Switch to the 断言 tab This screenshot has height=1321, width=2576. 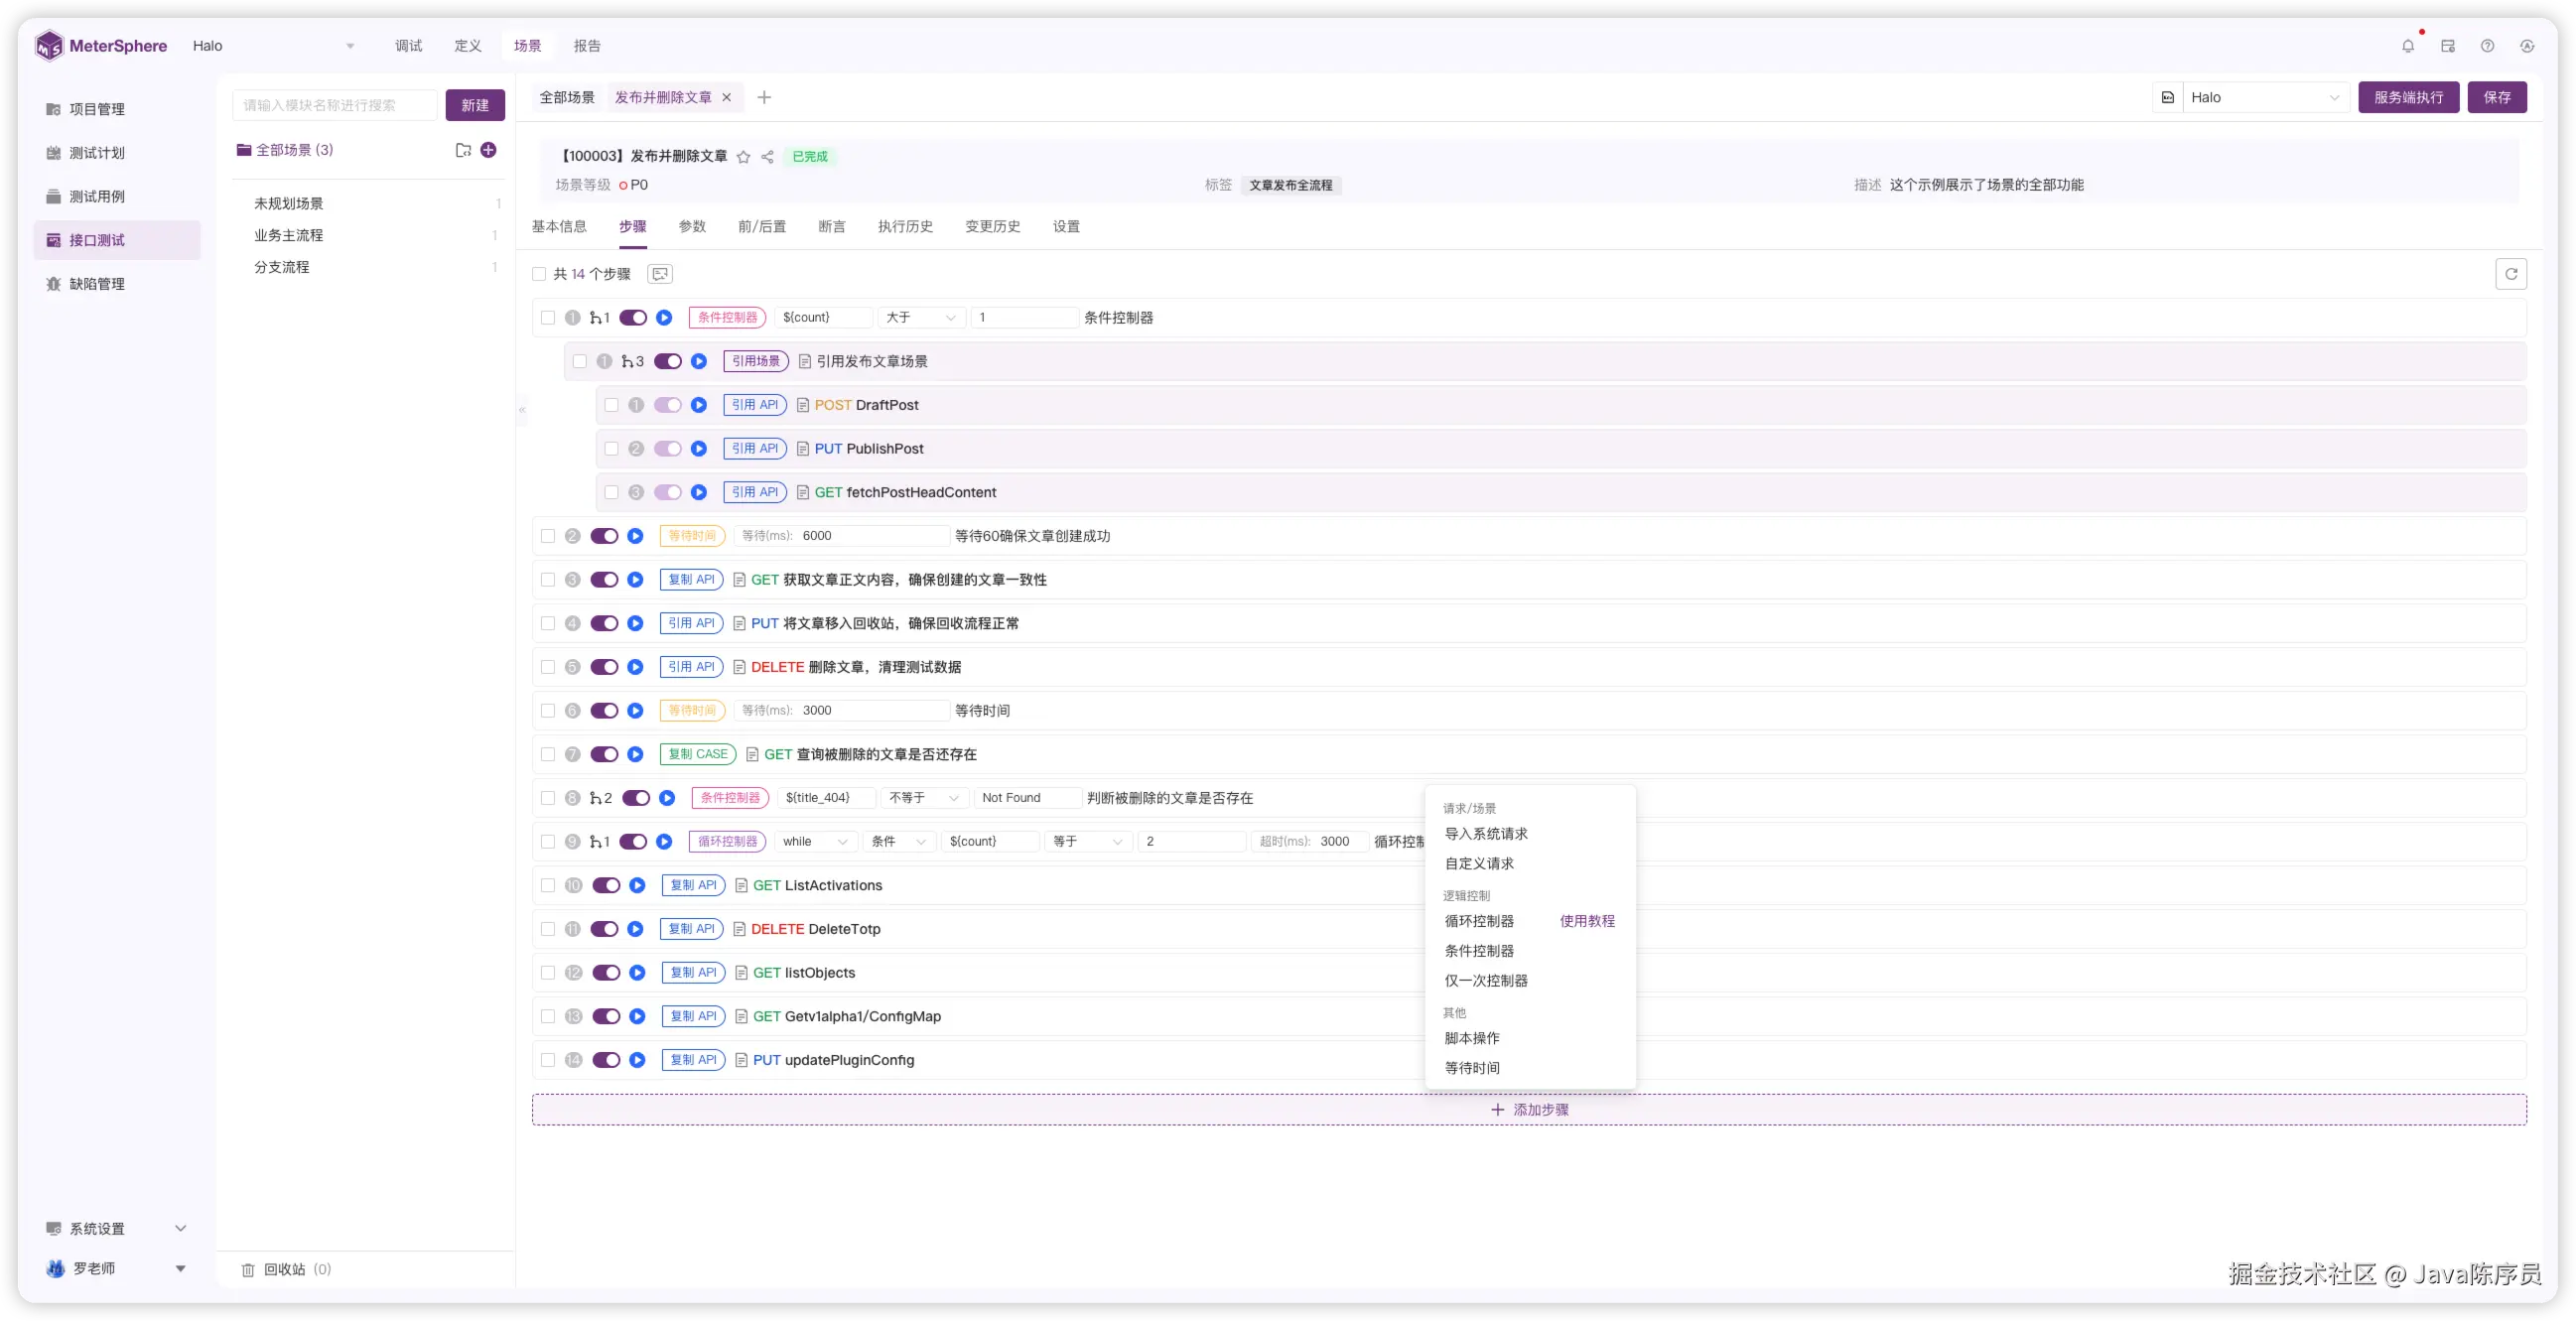(831, 227)
